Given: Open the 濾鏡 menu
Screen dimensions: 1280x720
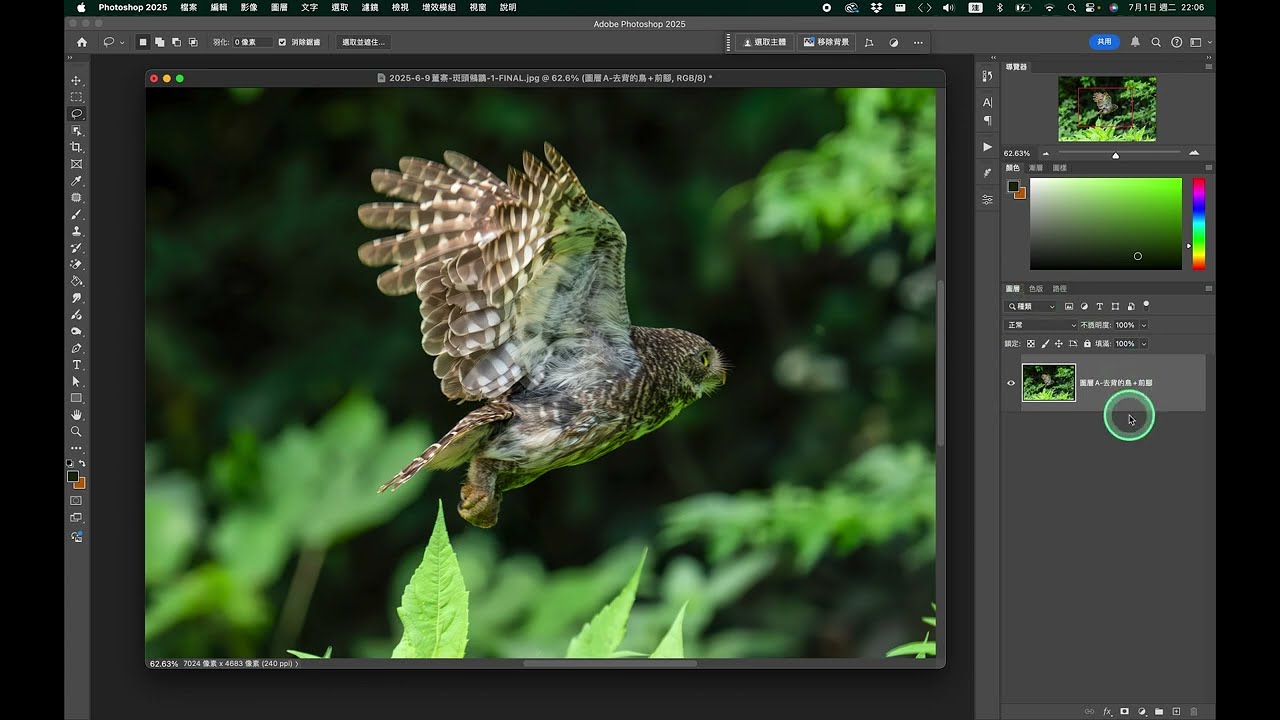Looking at the screenshot, I should click(369, 7).
